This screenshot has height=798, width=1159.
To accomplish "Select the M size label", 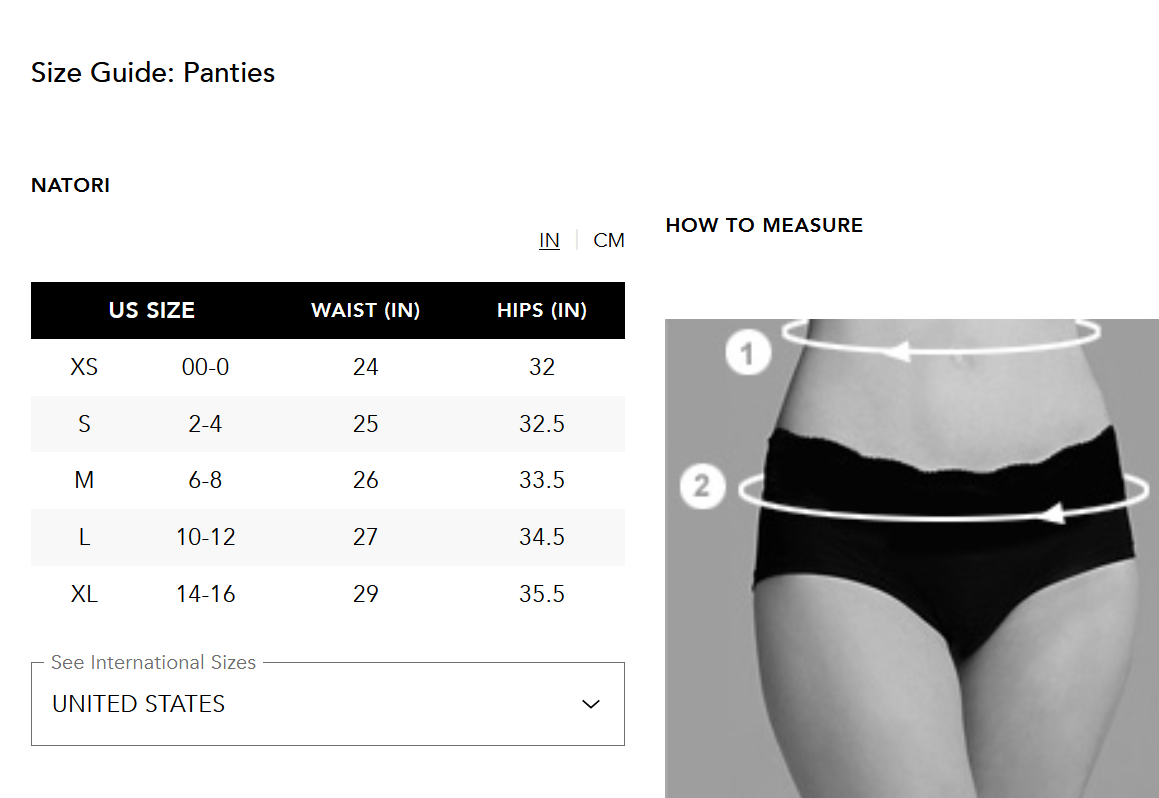I will point(84,481).
